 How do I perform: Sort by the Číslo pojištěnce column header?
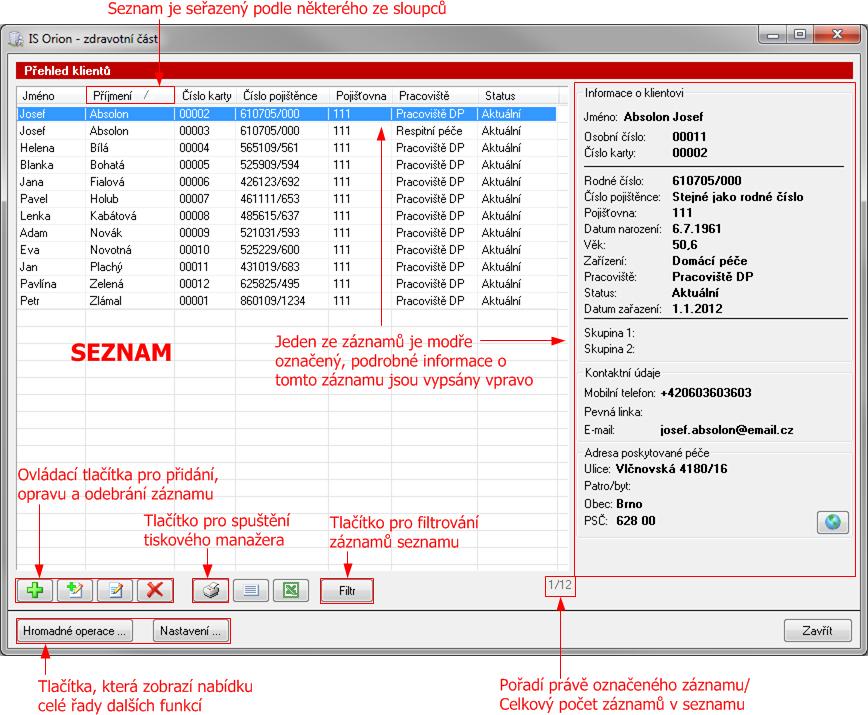282,96
